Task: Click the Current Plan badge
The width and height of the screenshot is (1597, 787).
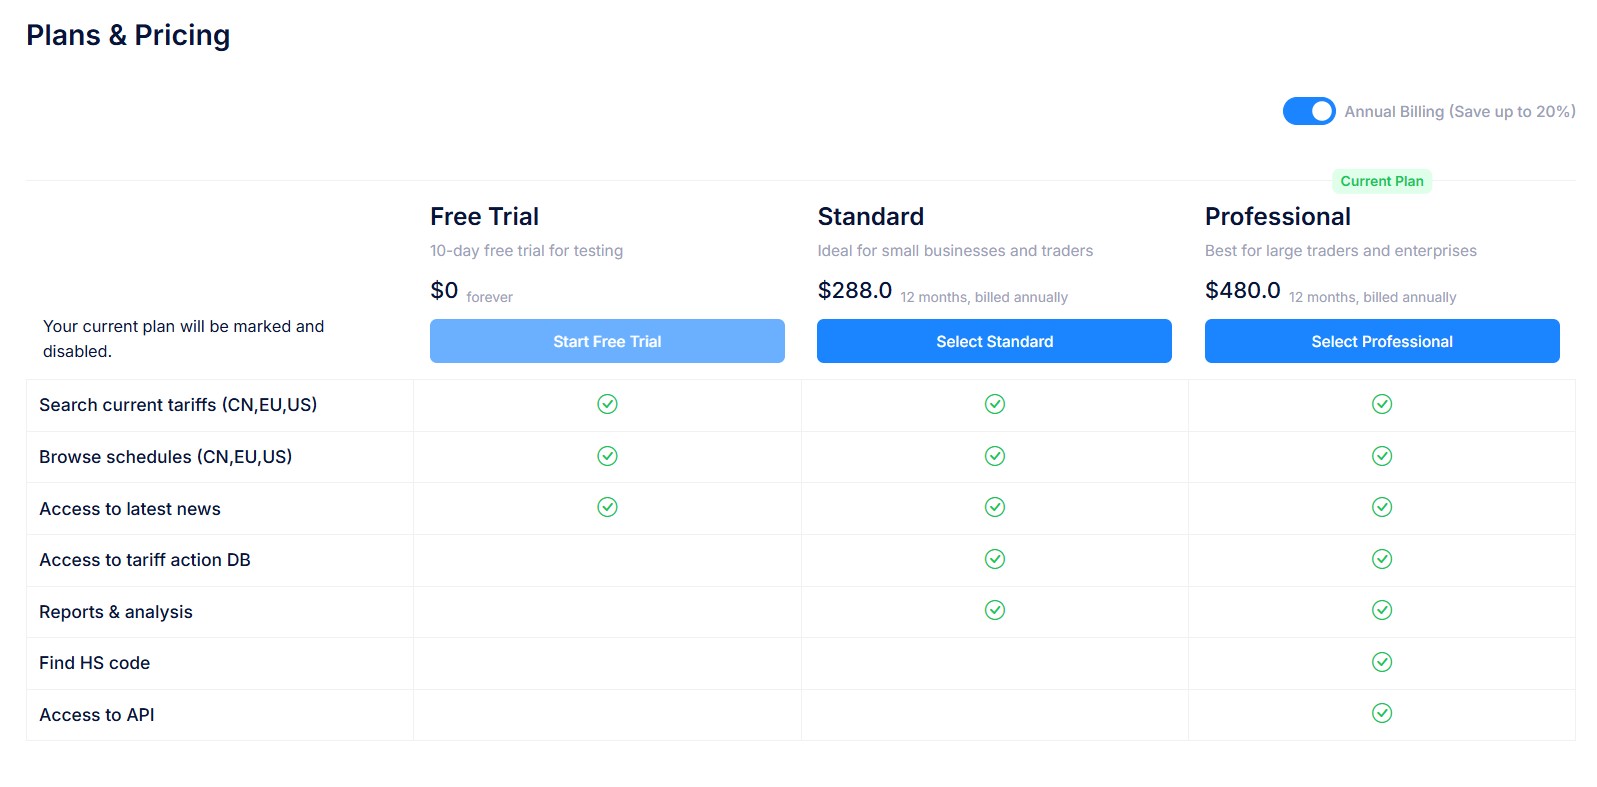Action: (x=1382, y=181)
